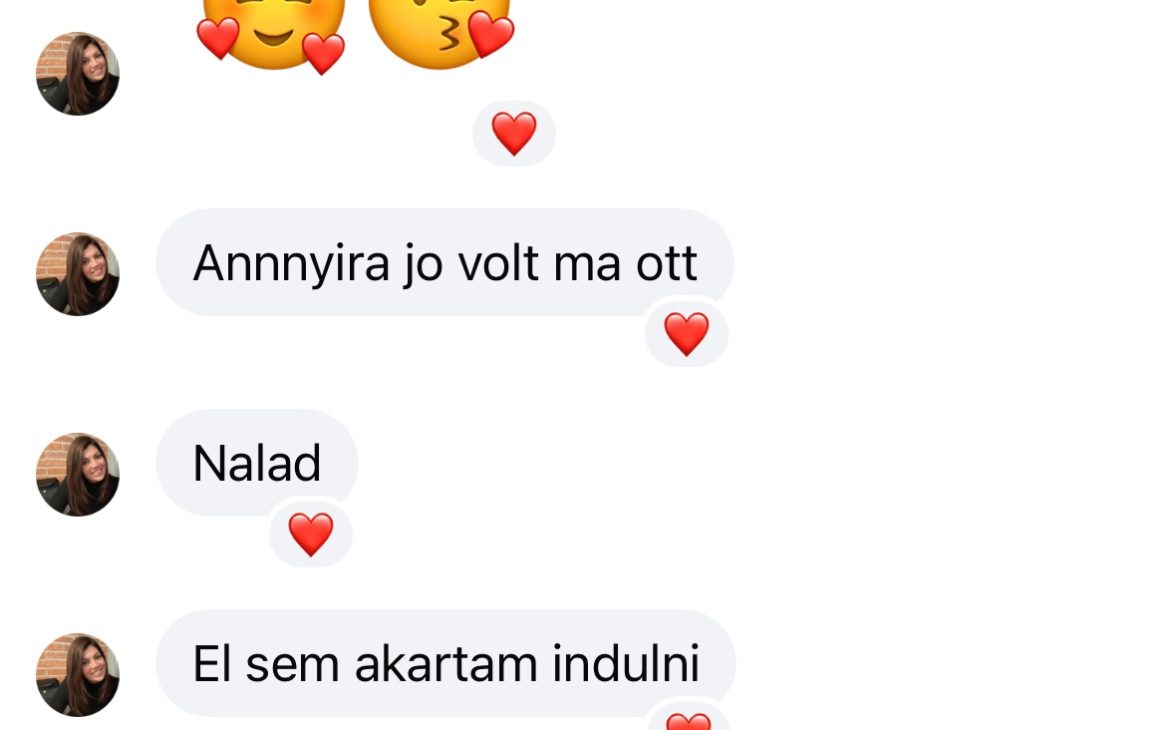Open sender avatar beside 'Annnyira jo volt ma ott'

[x=78, y=274]
